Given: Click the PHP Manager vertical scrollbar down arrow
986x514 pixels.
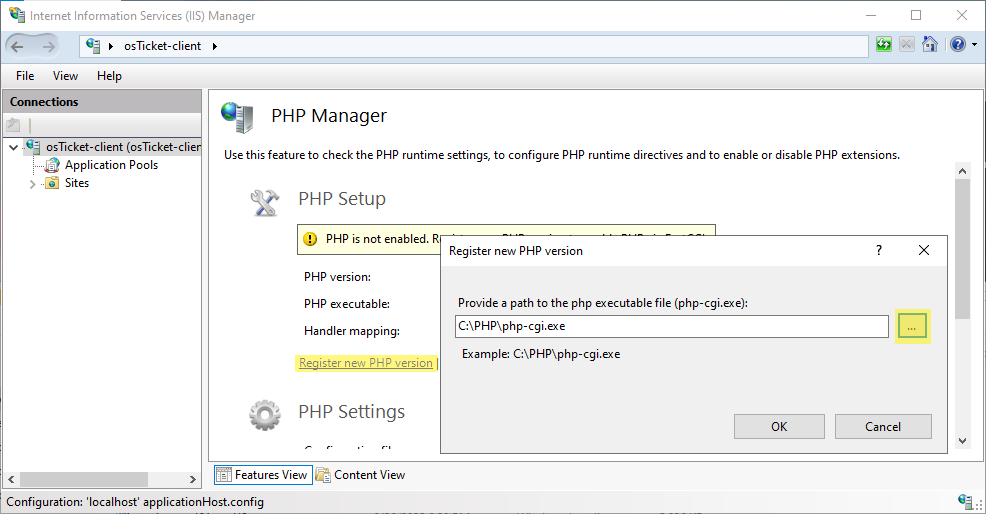Looking at the screenshot, I should (962, 441).
